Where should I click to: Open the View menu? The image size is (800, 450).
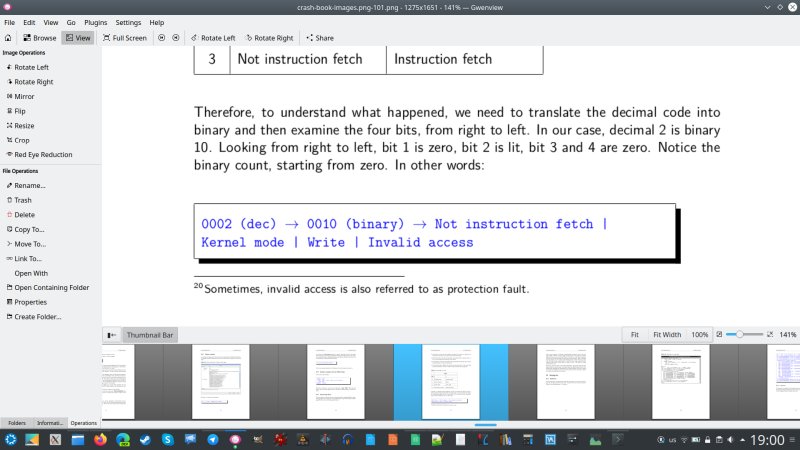[51, 22]
